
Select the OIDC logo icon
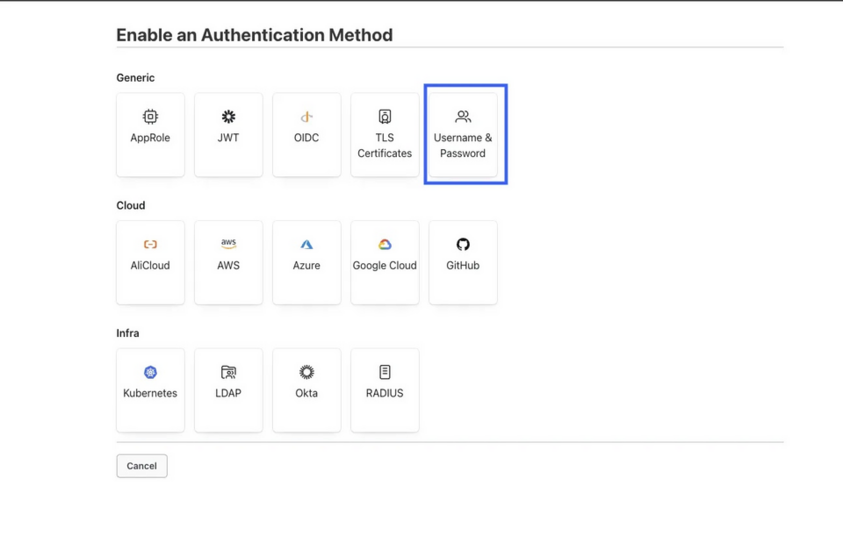(306, 117)
